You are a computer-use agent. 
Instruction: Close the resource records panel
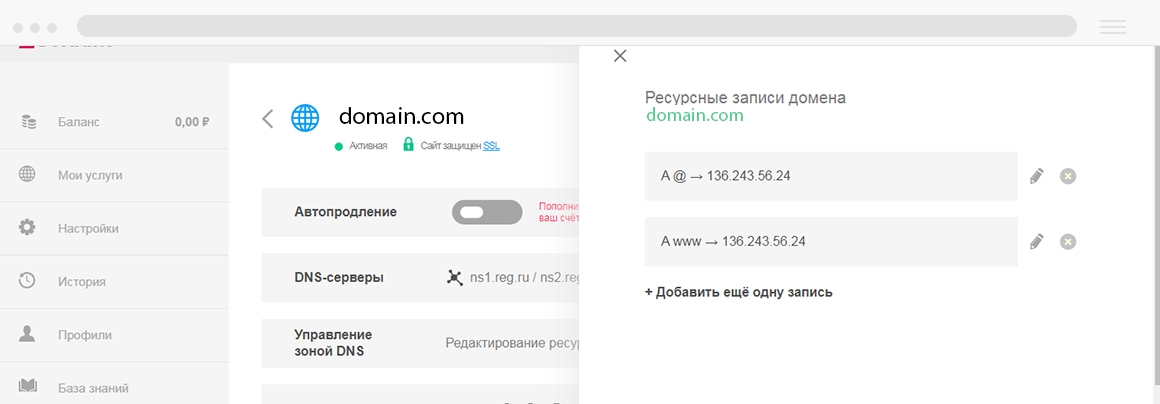620,55
